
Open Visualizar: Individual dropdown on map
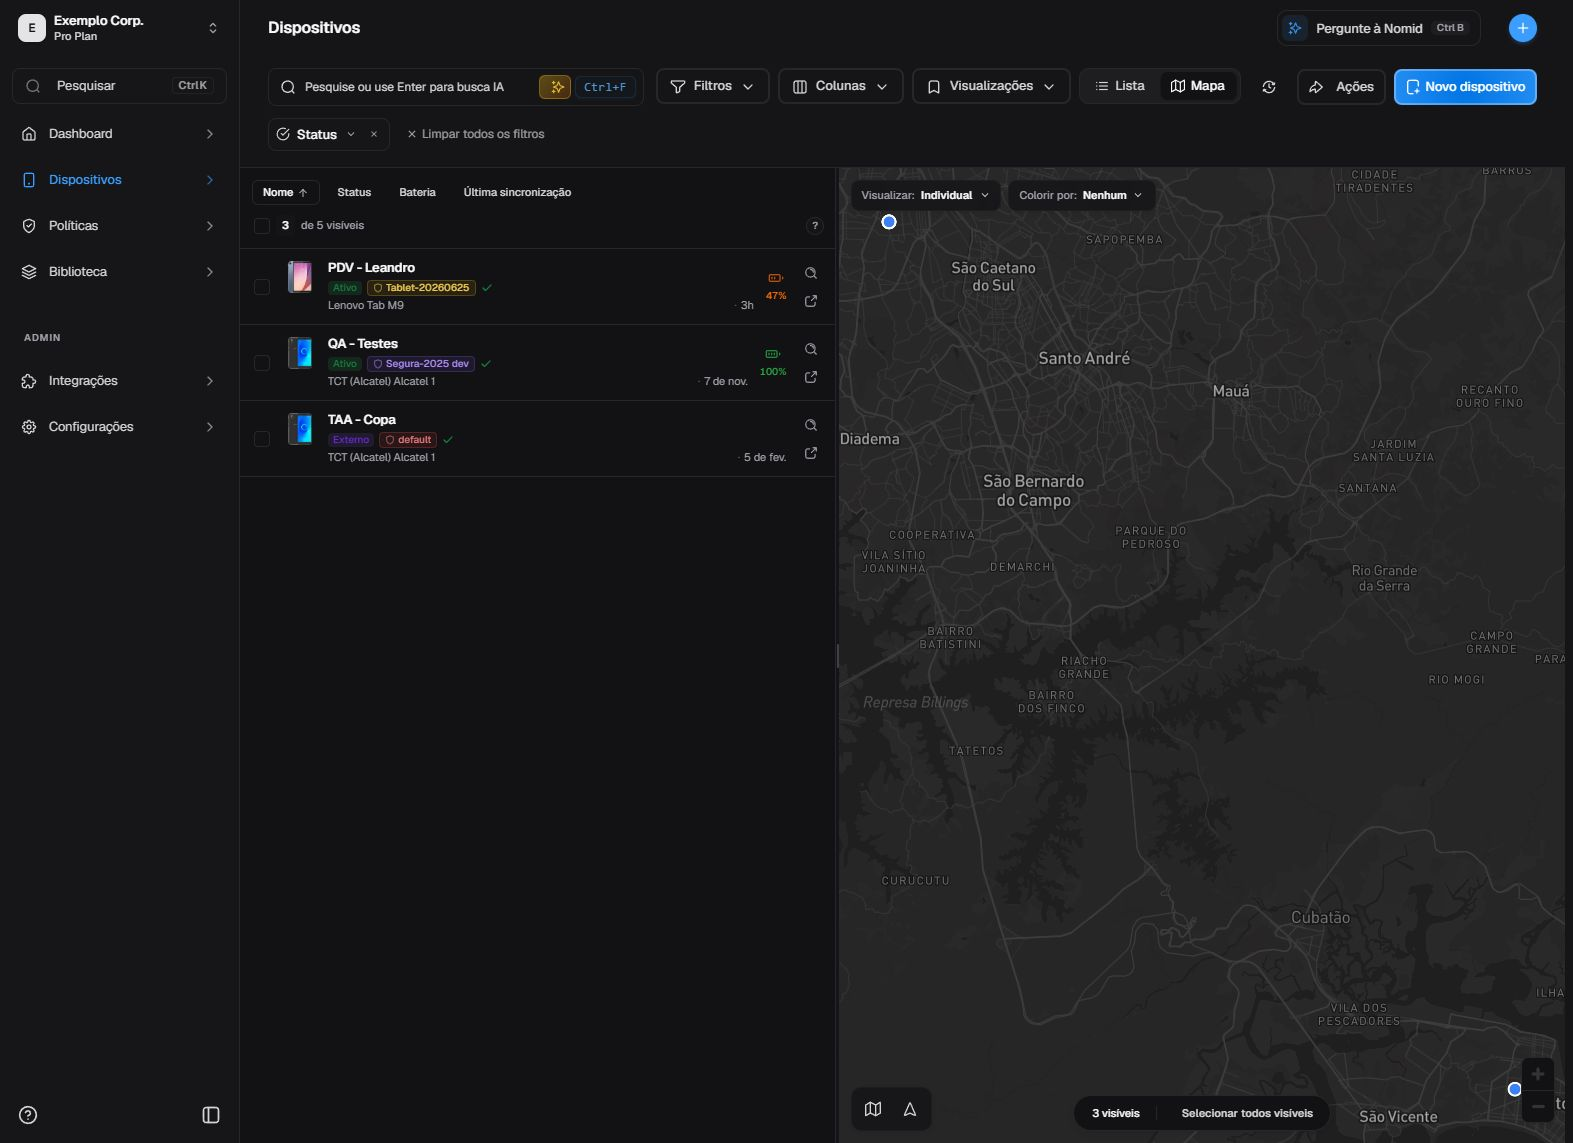[926, 195]
